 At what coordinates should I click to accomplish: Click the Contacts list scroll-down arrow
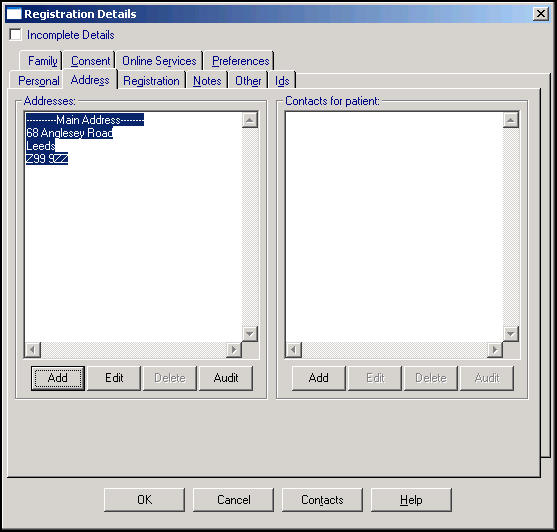click(x=511, y=333)
